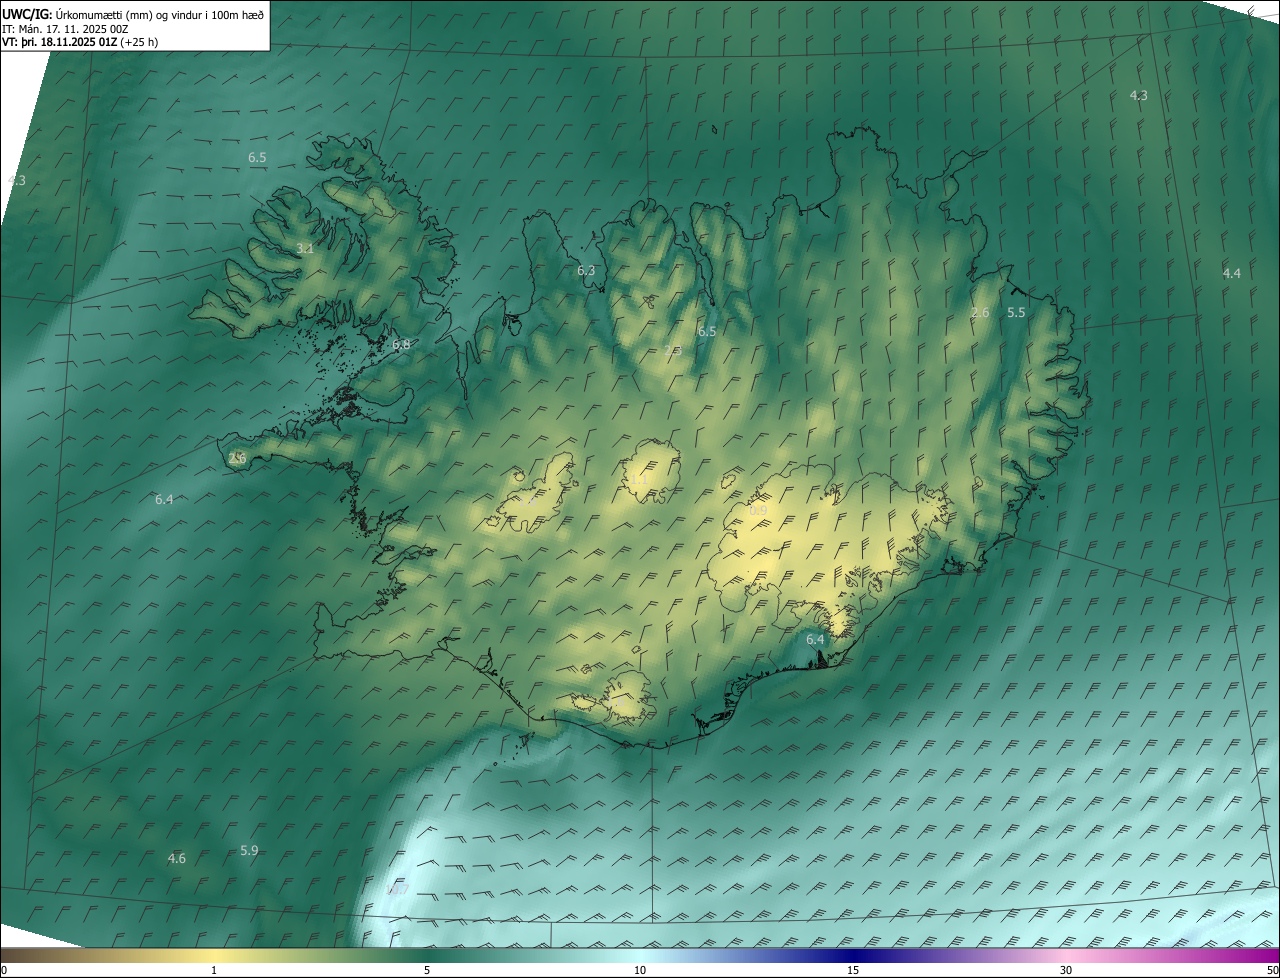Click the 0.9 value on the glacier
1280x978 pixels.
click(758, 510)
